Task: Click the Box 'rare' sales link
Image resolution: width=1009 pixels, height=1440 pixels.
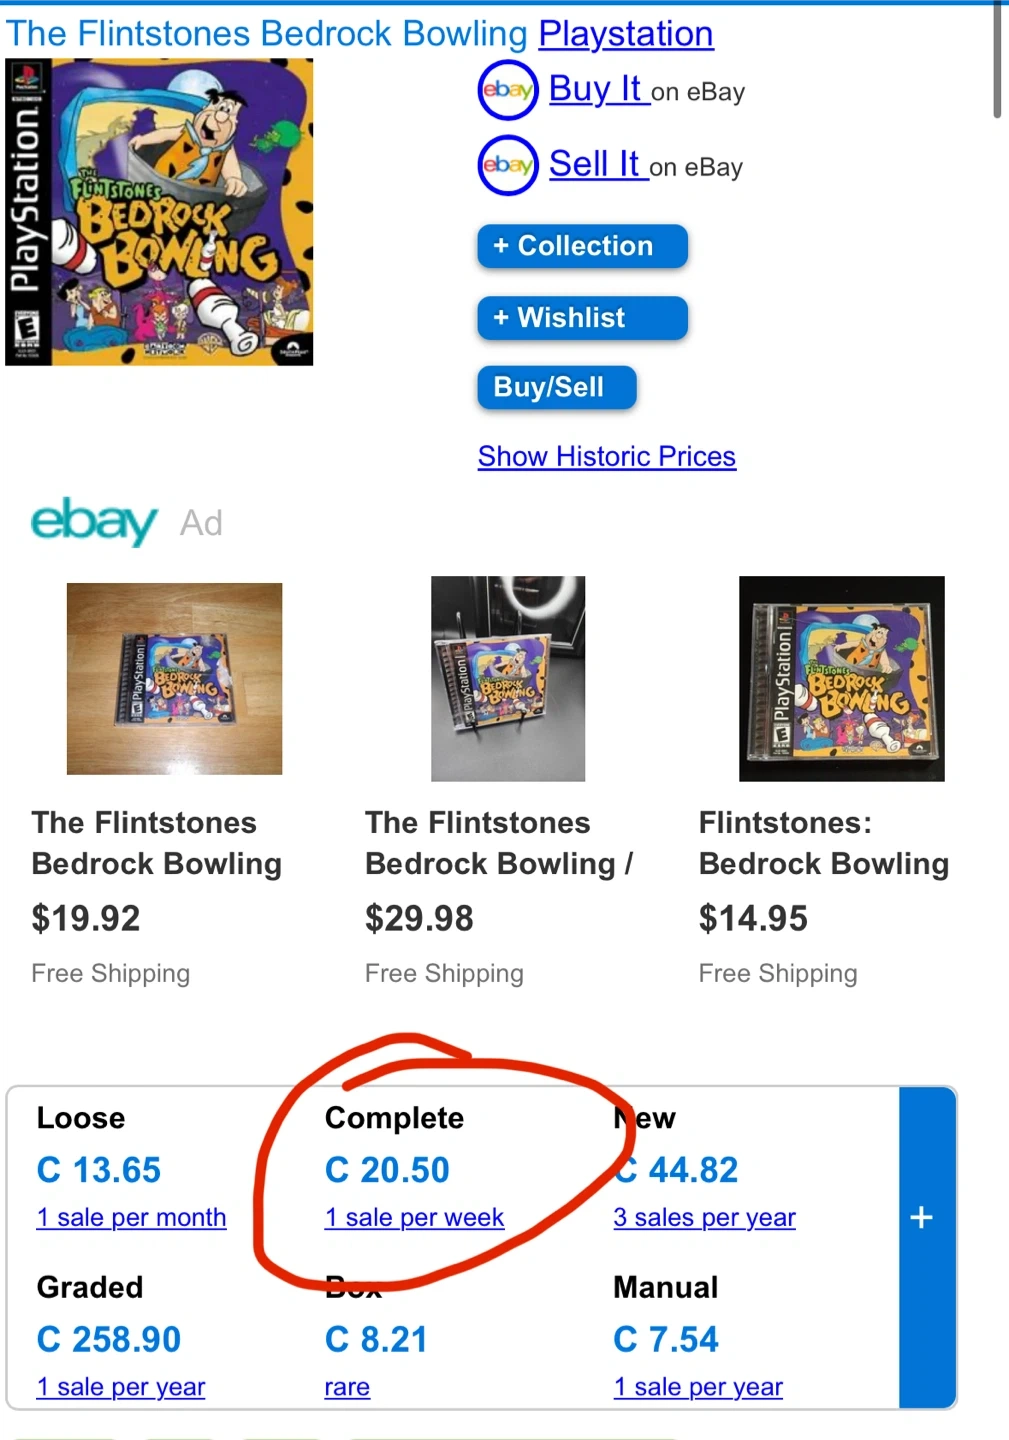Action: [x=347, y=1388]
